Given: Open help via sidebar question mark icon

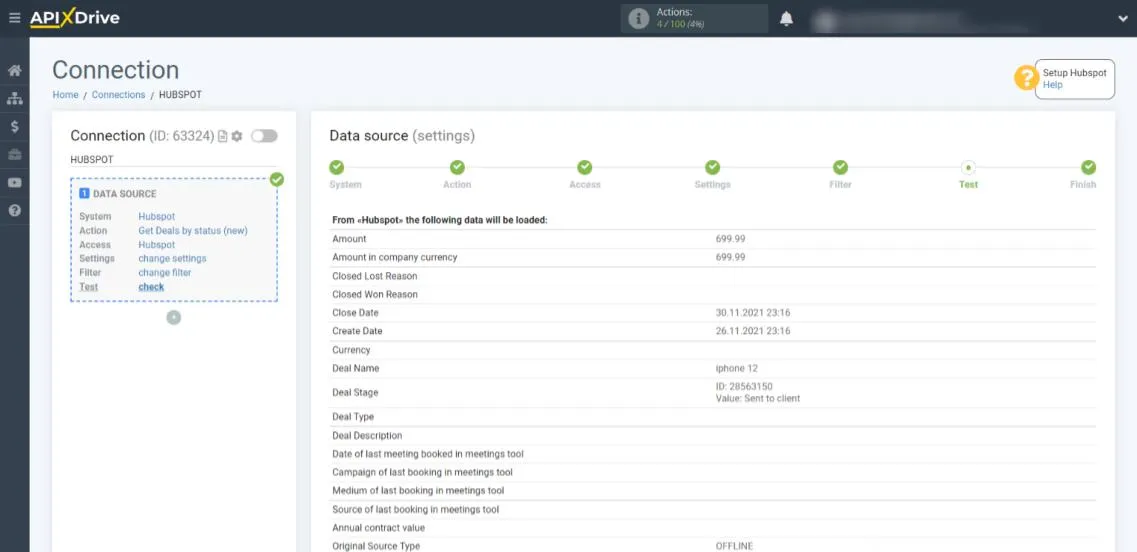Looking at the screenshot, I should [15, 211].
